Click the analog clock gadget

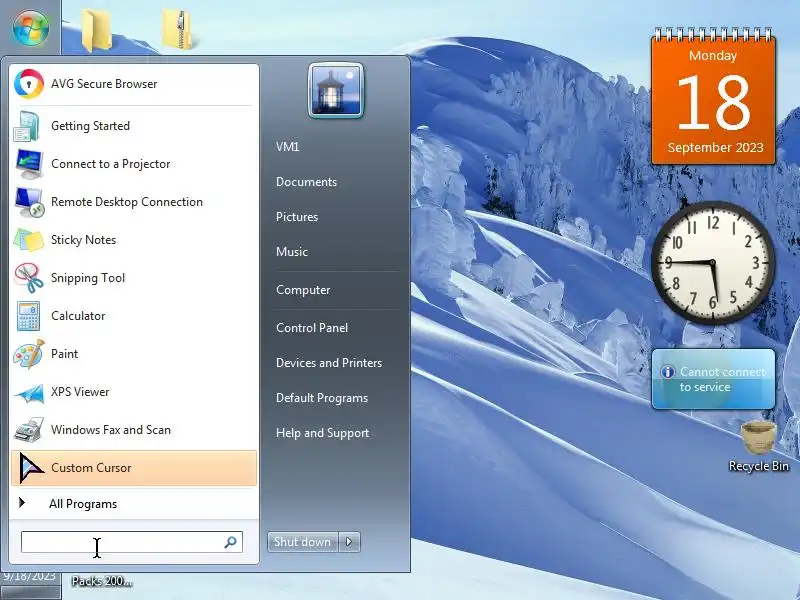(x=713, y=263)
